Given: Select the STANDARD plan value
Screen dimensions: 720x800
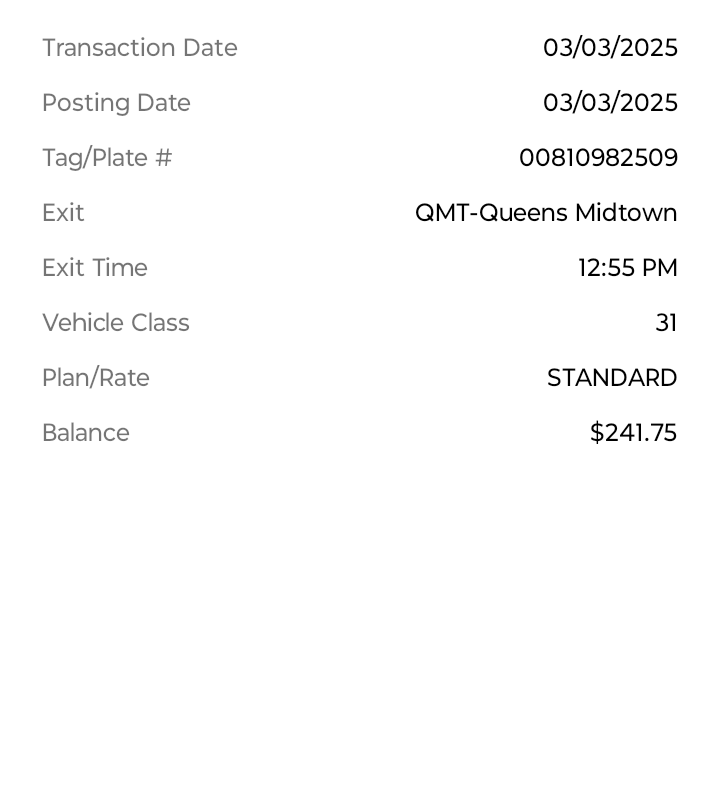Looking at the screenshot, I should pos(612,378).
